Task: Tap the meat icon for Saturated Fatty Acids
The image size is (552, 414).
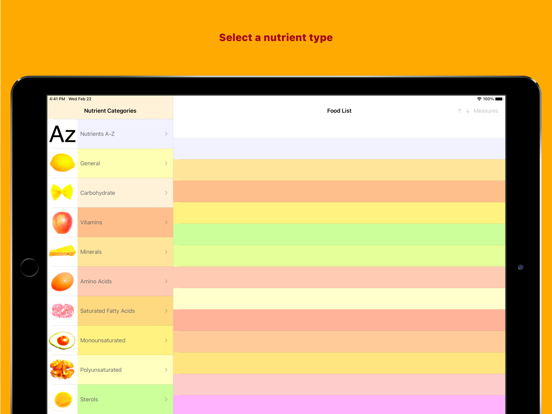Action: pyautogui.click(x=62, y=311)
